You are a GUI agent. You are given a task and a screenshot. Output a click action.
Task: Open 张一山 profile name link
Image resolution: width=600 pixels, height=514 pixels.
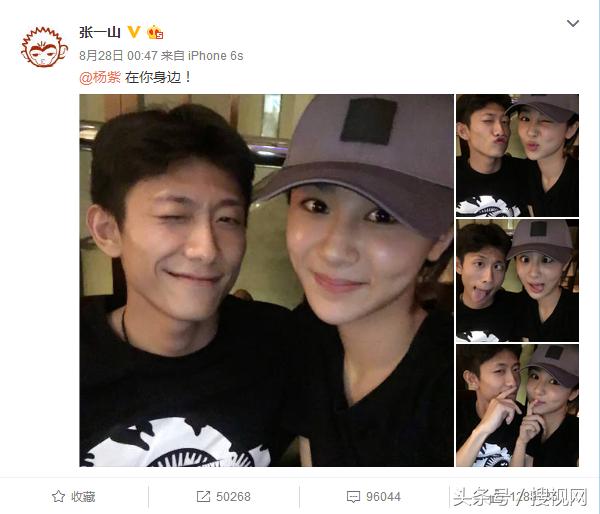[x=100, y=33]
